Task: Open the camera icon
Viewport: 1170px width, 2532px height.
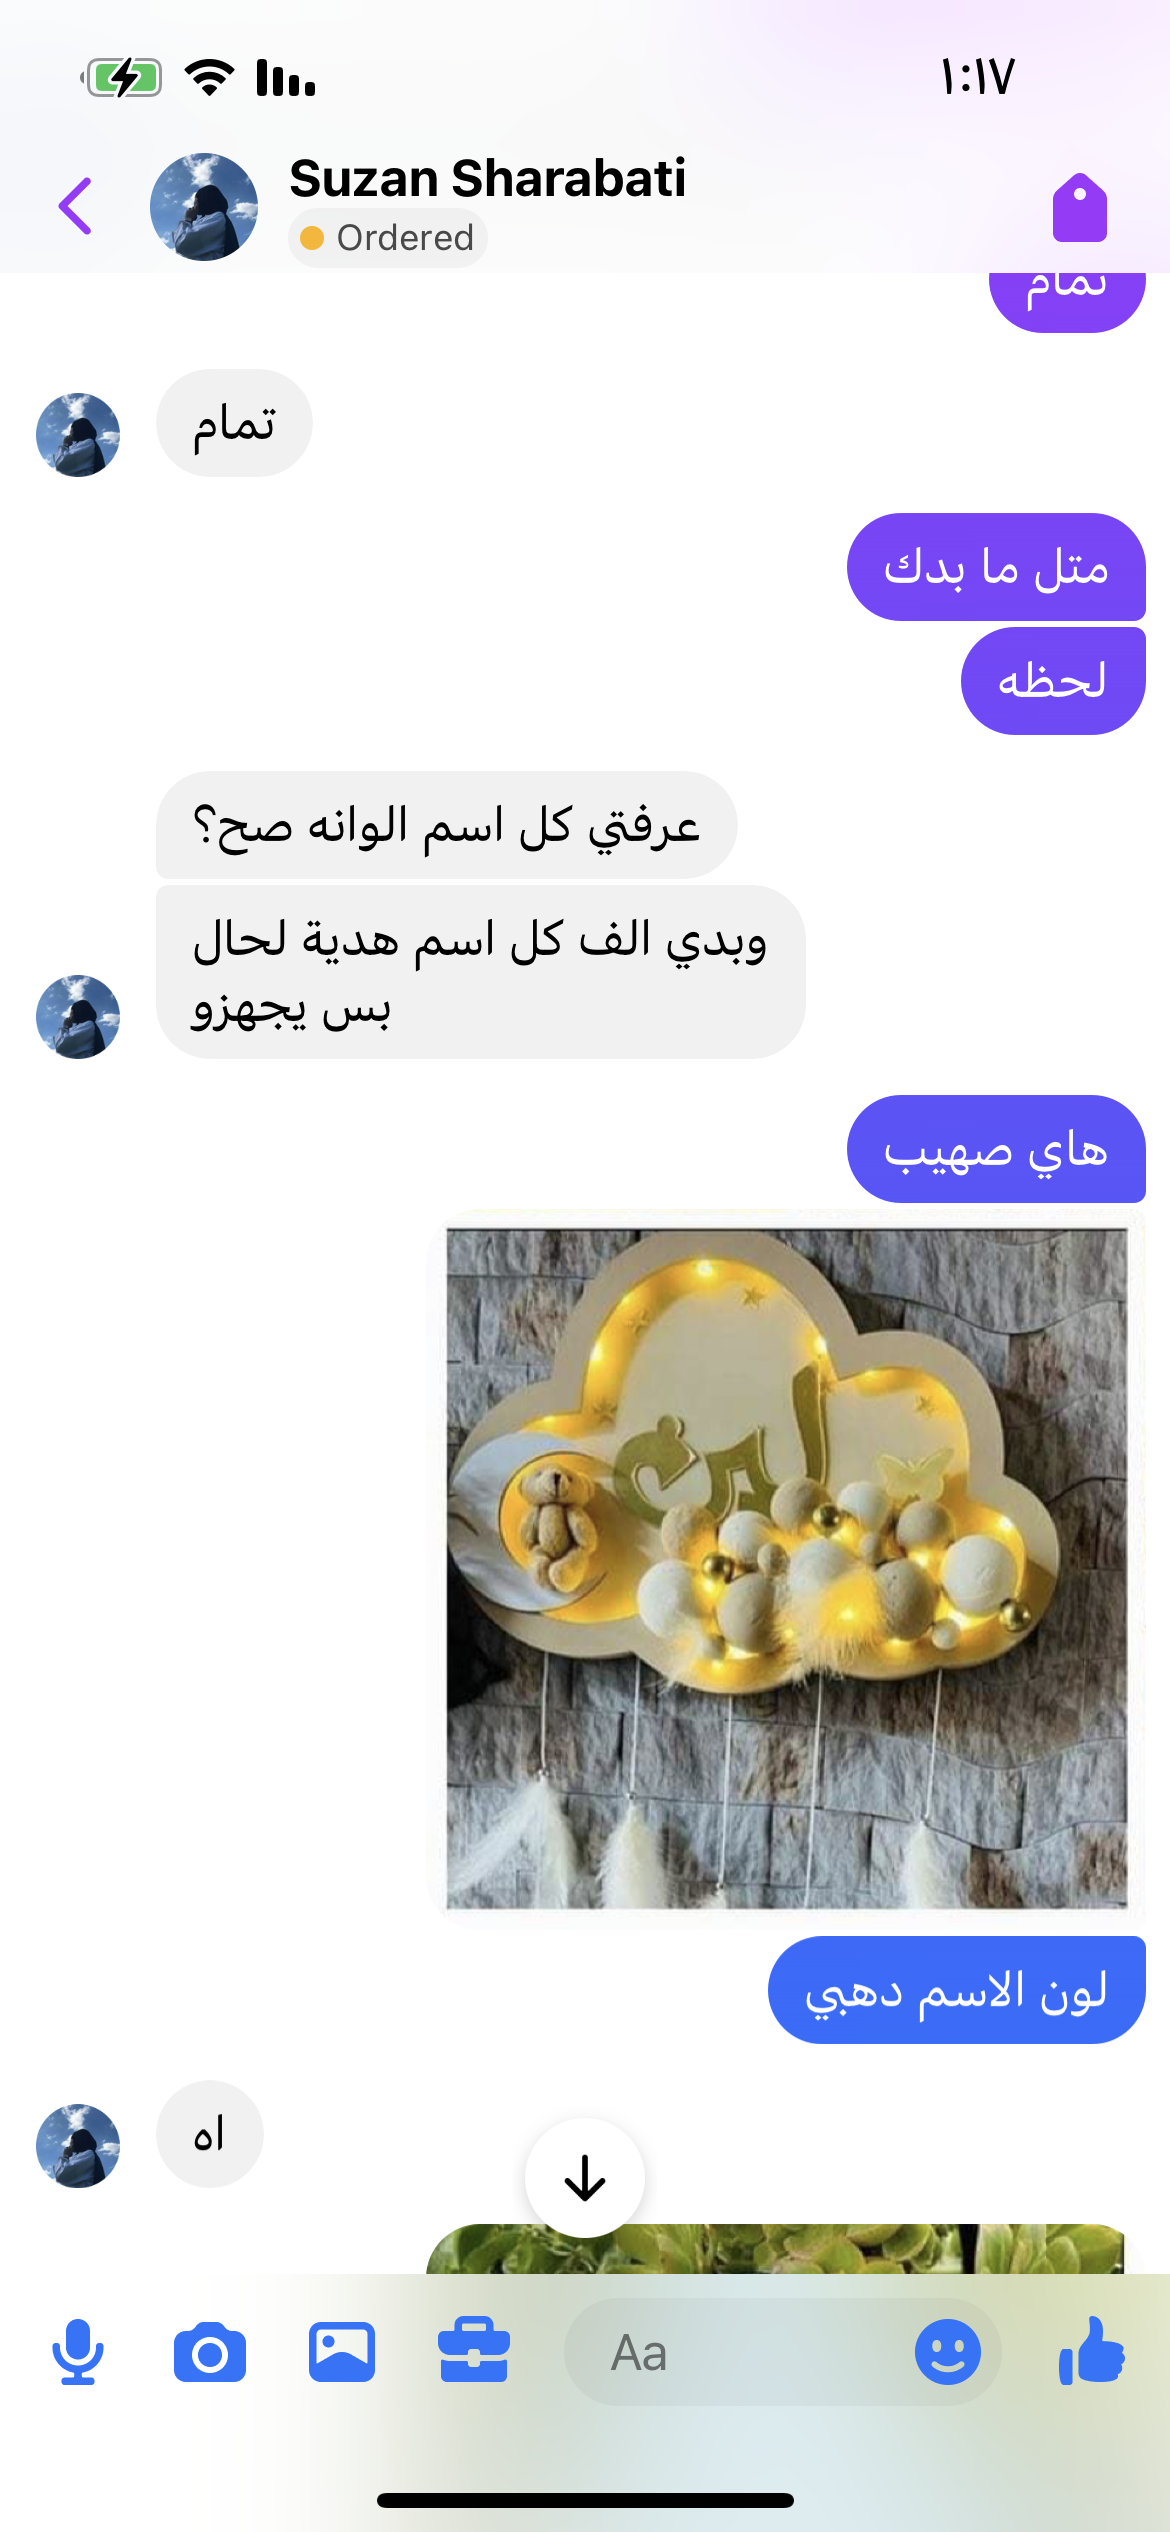Action: tap(209, 2353)
